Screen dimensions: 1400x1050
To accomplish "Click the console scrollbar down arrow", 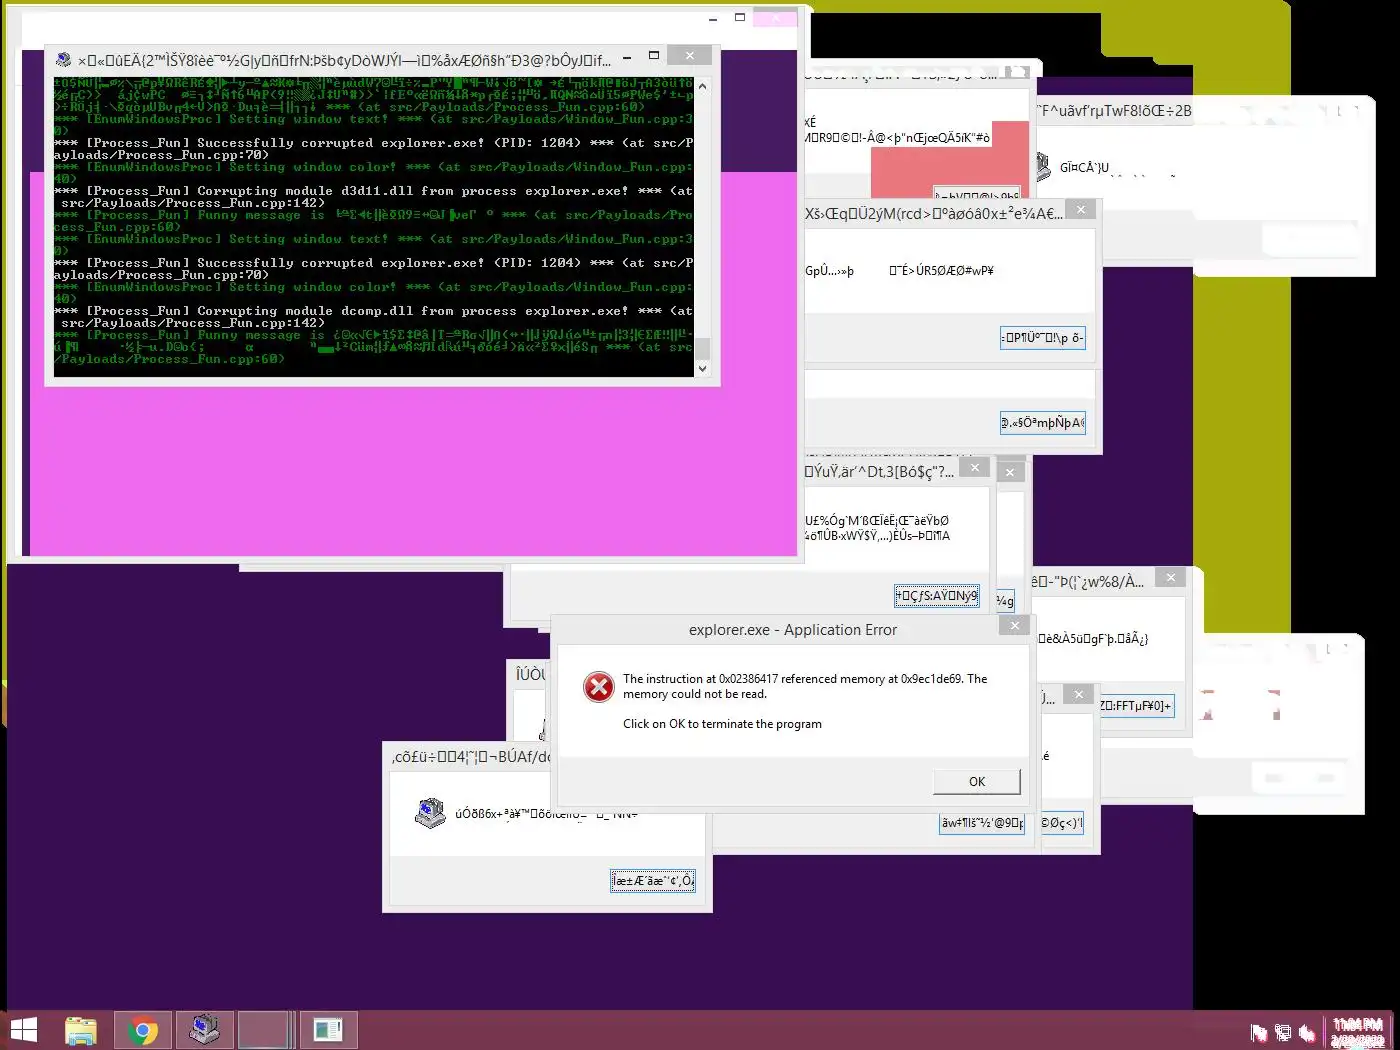I will [702, 368].
